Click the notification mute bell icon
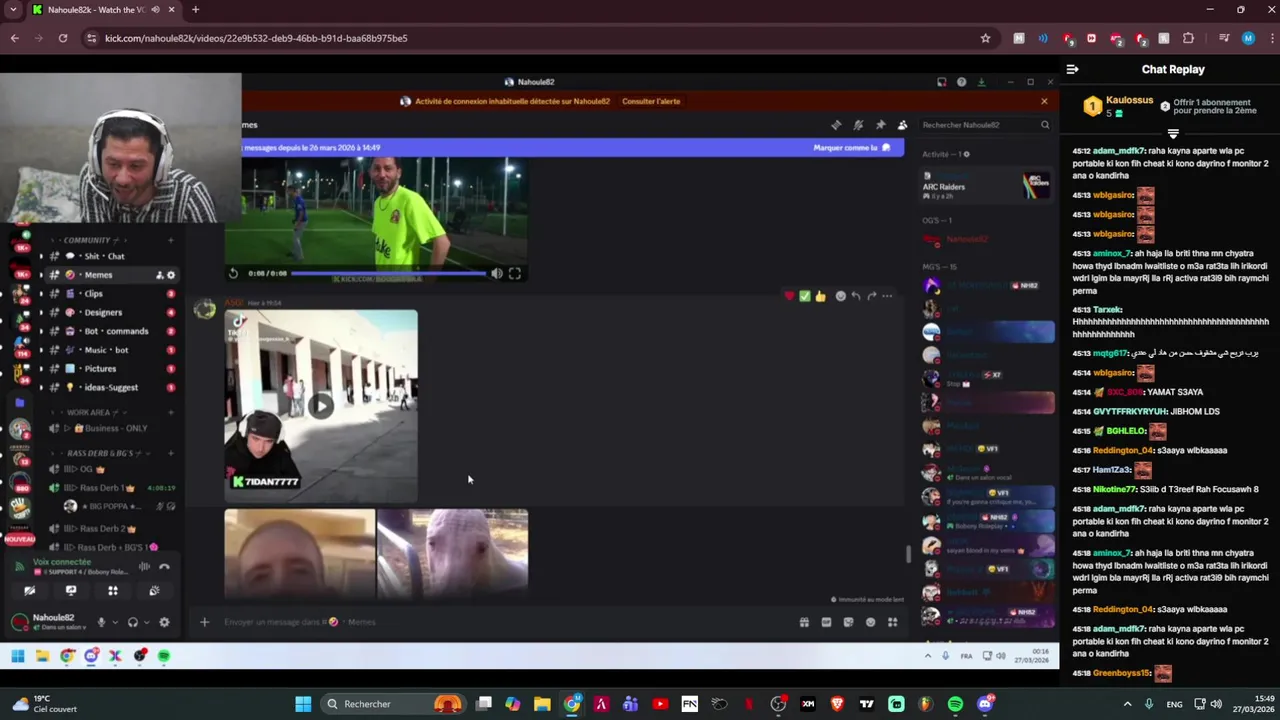Image resolution: width=1280 pixels, height=720 pixels. [858, 125]
